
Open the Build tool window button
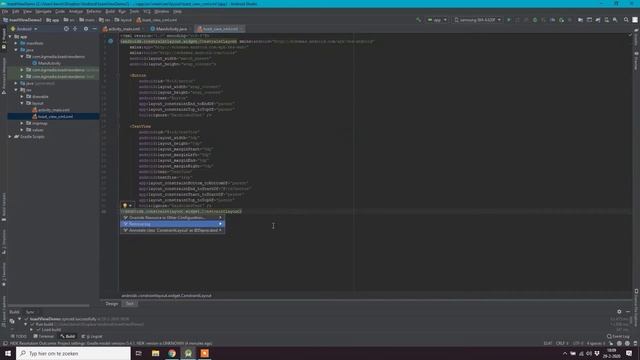[x=68, y=337]
